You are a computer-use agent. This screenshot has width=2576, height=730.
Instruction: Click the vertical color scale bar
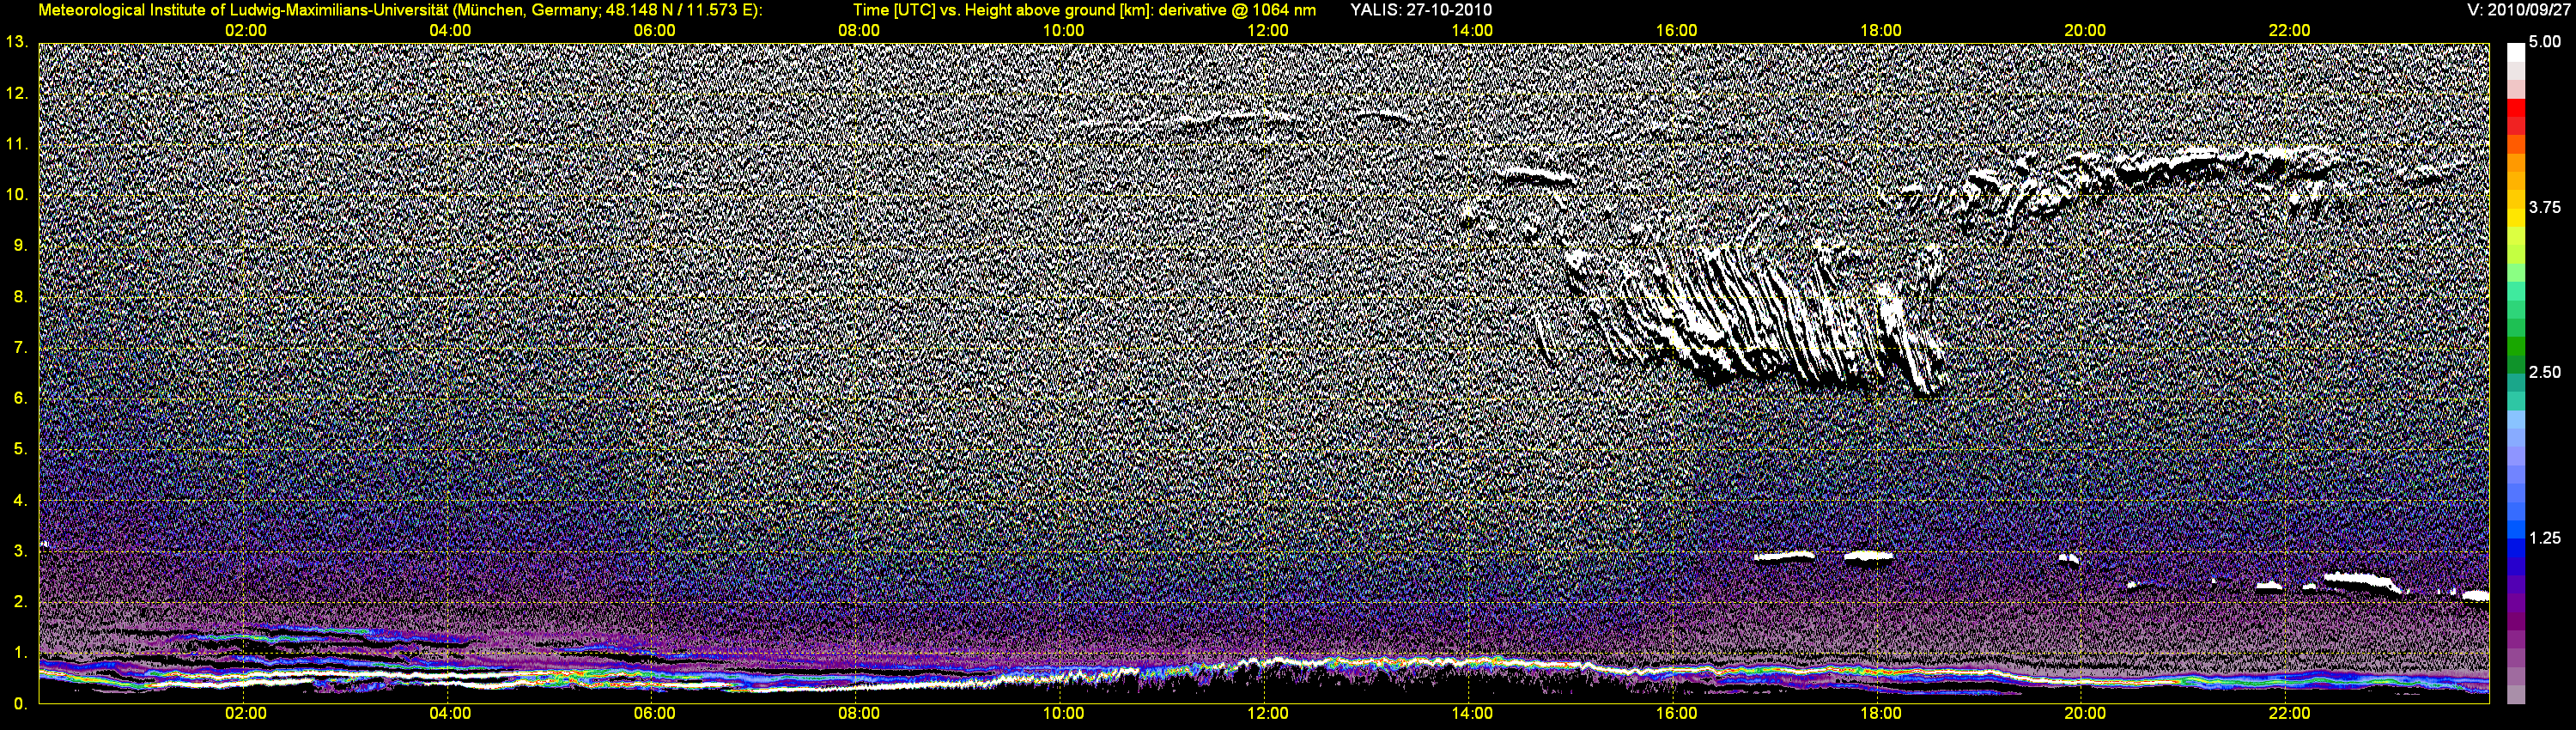[x=2516, y=373]
